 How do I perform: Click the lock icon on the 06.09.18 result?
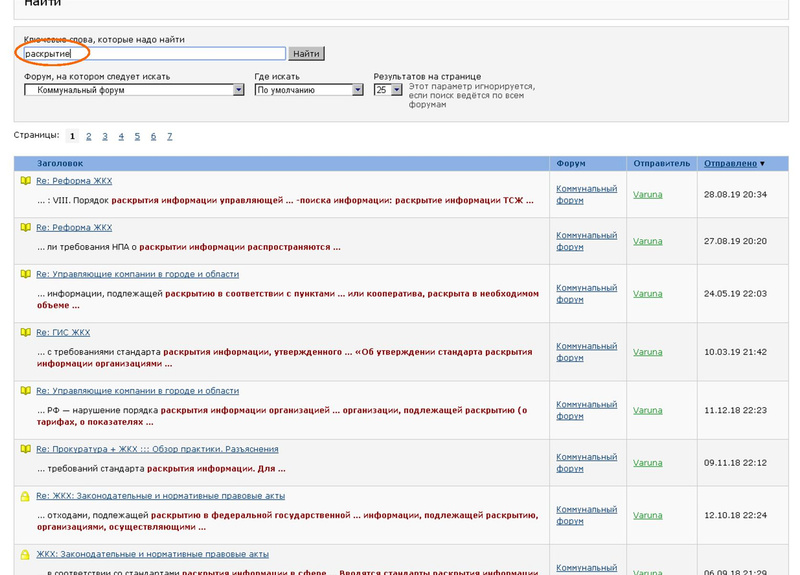[26, 554]
